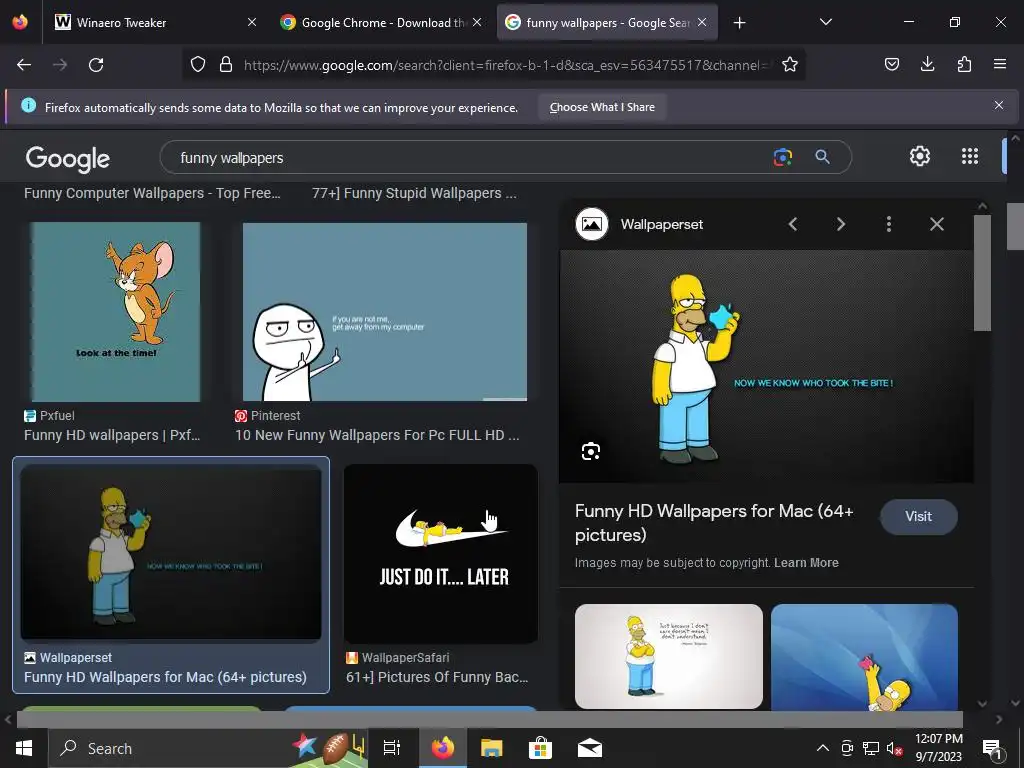Screen dimensions: 1024x768
Task: Launch Microsoft Store from taskbar
Action: 540,748
